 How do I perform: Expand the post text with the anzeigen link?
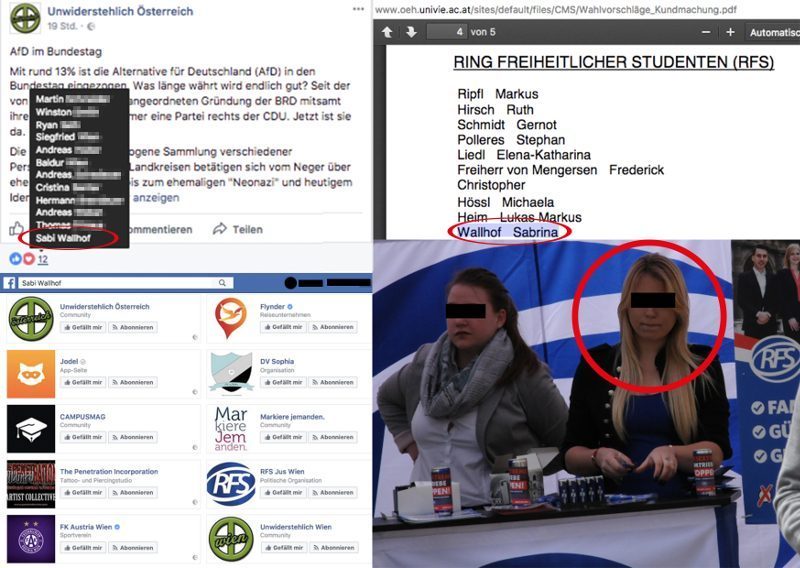[x=156, y=197]
